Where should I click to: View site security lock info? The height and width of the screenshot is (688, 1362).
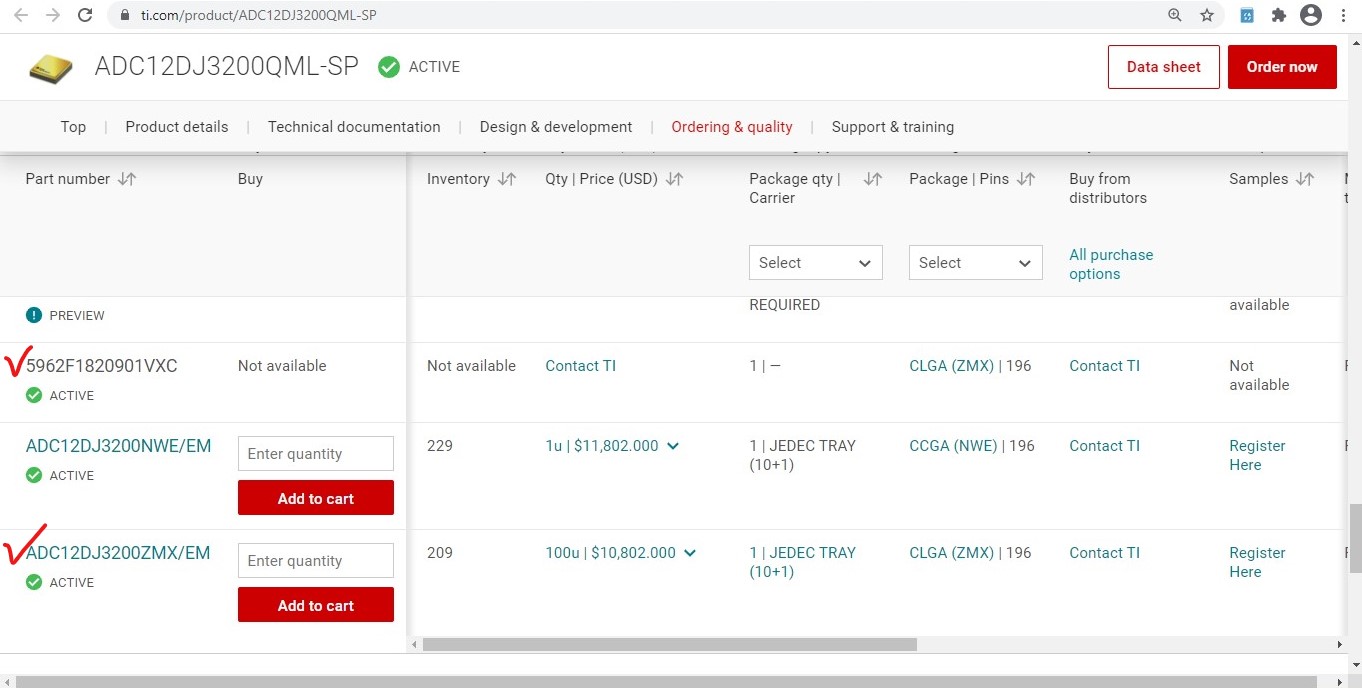(124, 15)
